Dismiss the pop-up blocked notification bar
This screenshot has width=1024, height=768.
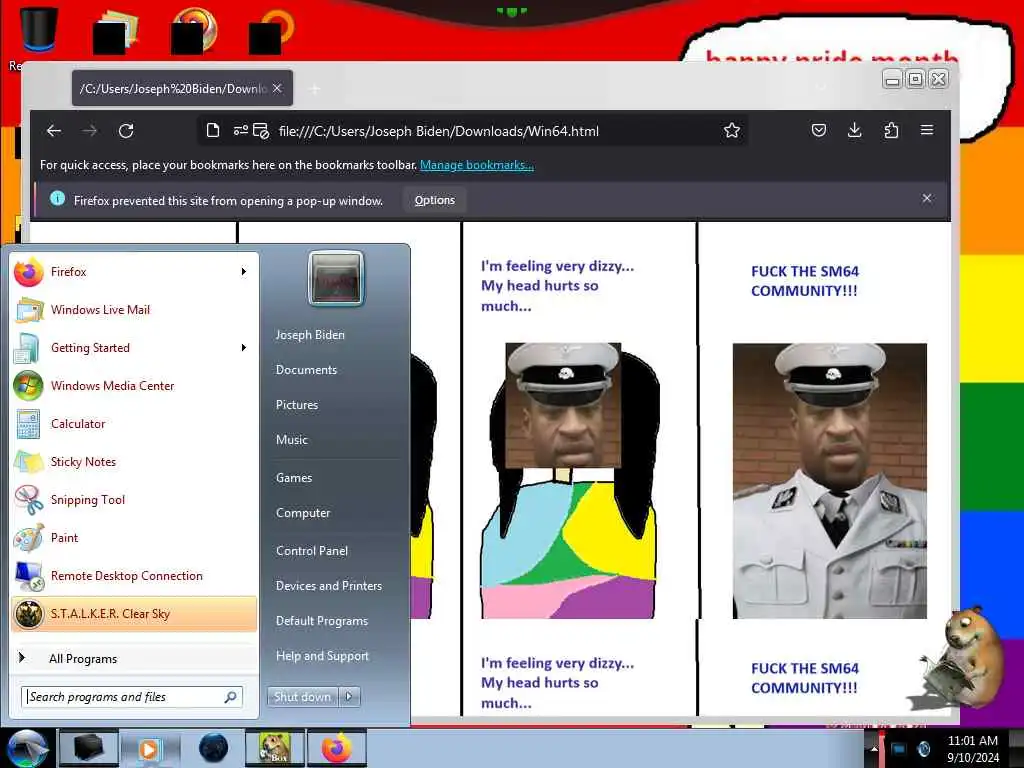(x=927, y=198)
